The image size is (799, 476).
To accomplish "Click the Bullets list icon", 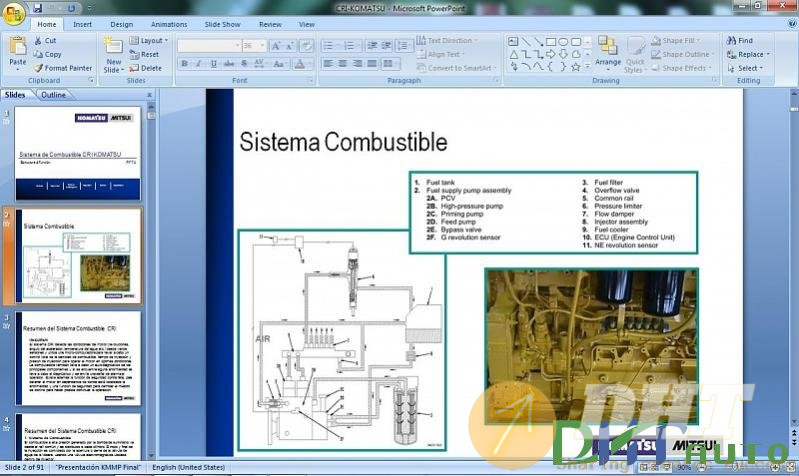I will (x=330, y=46).
